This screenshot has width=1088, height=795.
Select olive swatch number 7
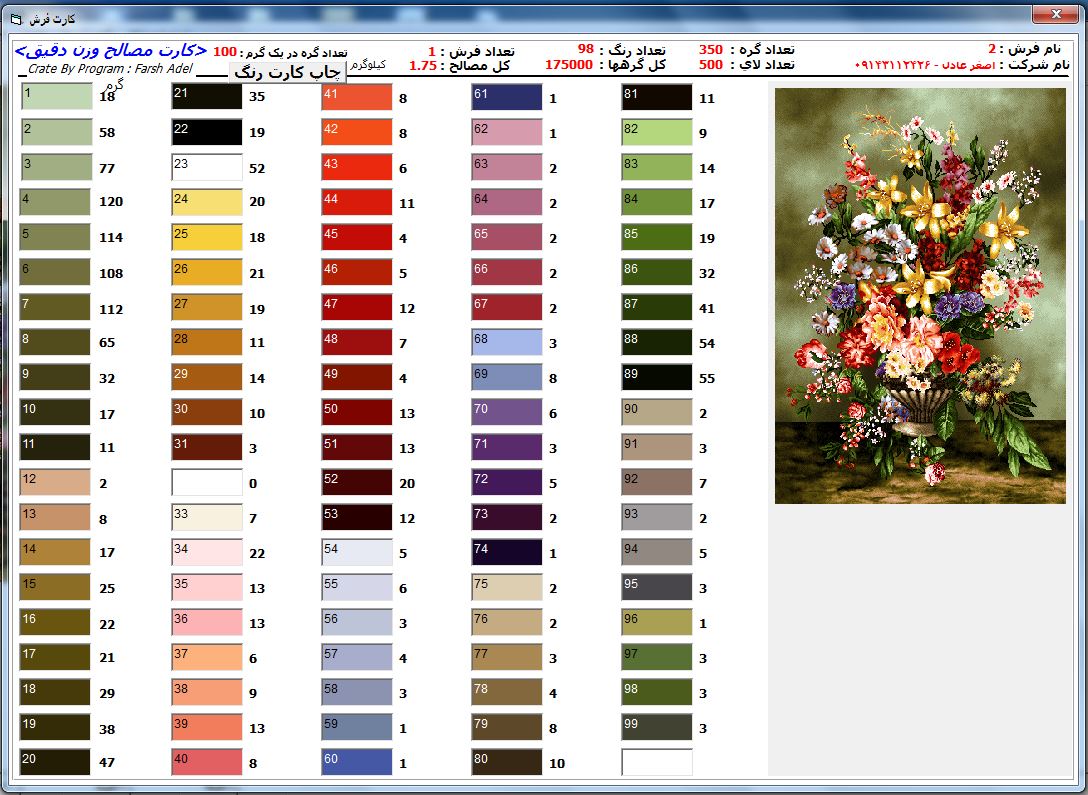56,307
